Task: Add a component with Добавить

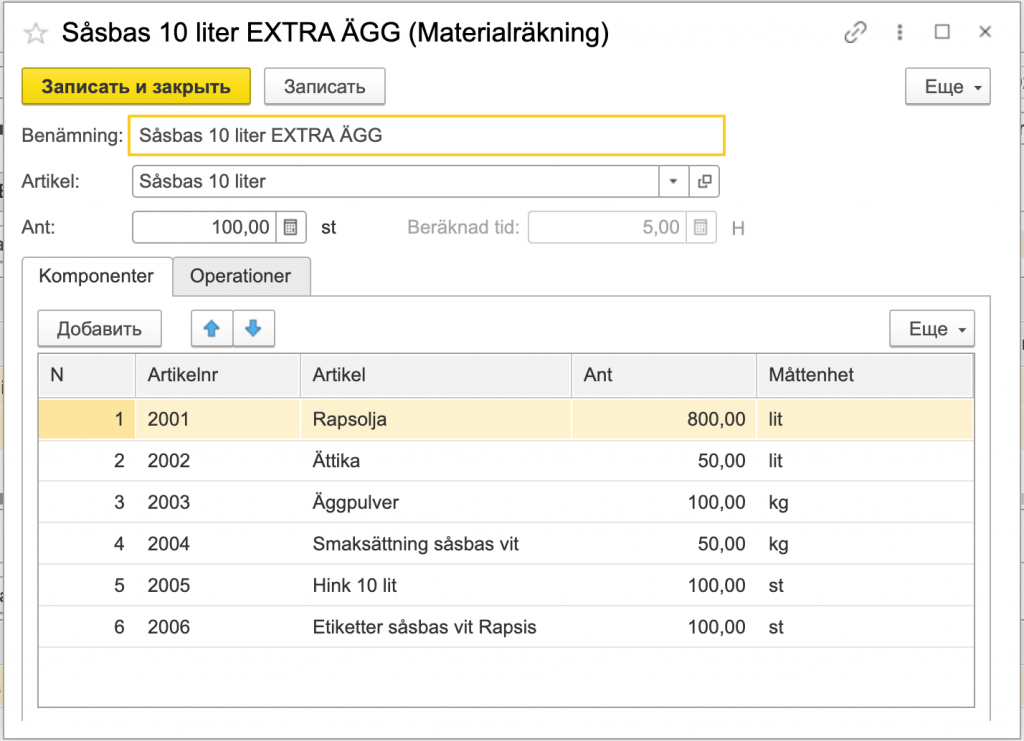Action: pos(97,329)
